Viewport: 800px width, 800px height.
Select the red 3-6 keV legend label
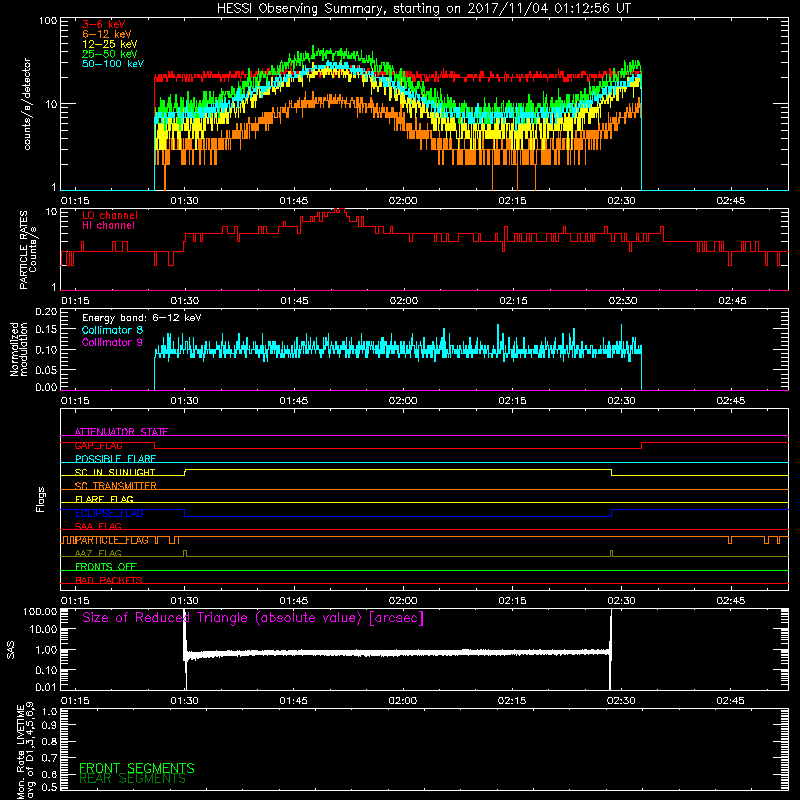[x=104, y=24]
